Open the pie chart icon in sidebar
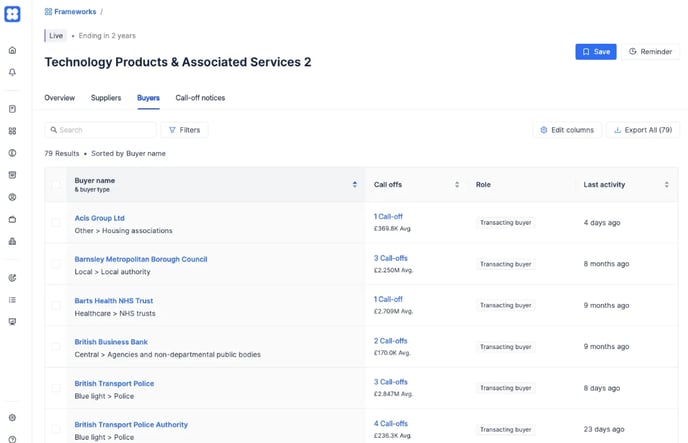Image resolution: width=688 pixels, height=443 pixels. coord(12,278)
